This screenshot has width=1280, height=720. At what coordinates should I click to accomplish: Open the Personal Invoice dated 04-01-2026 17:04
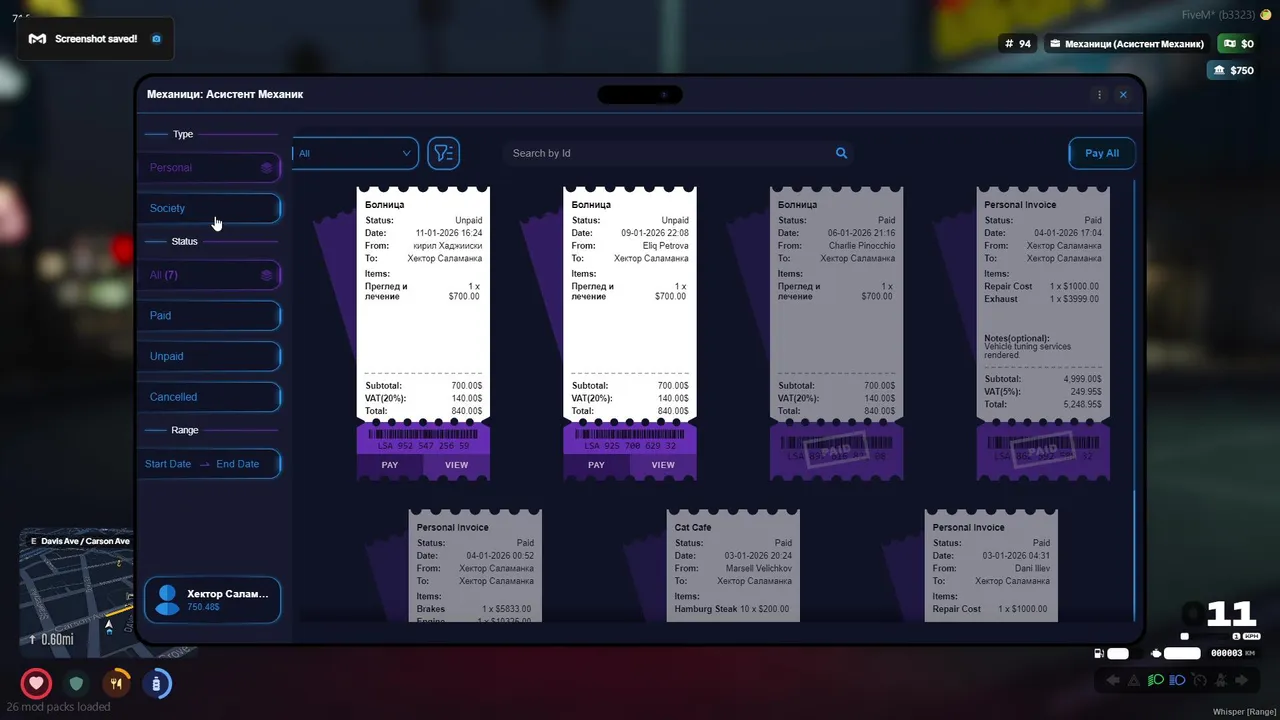coord(1043,333)
